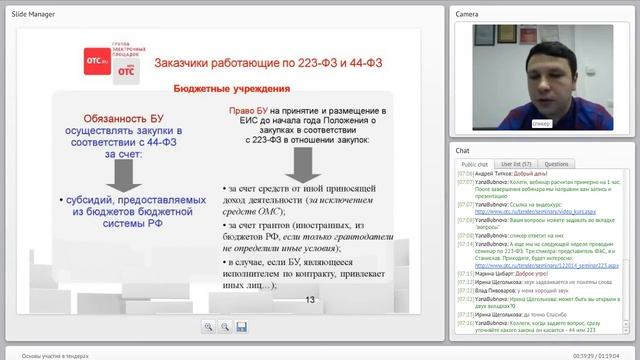The width and height of the screenshot is (640, 360).
Task: Click the chat scrollbar down arrow
Action: (x=626, y=330)
